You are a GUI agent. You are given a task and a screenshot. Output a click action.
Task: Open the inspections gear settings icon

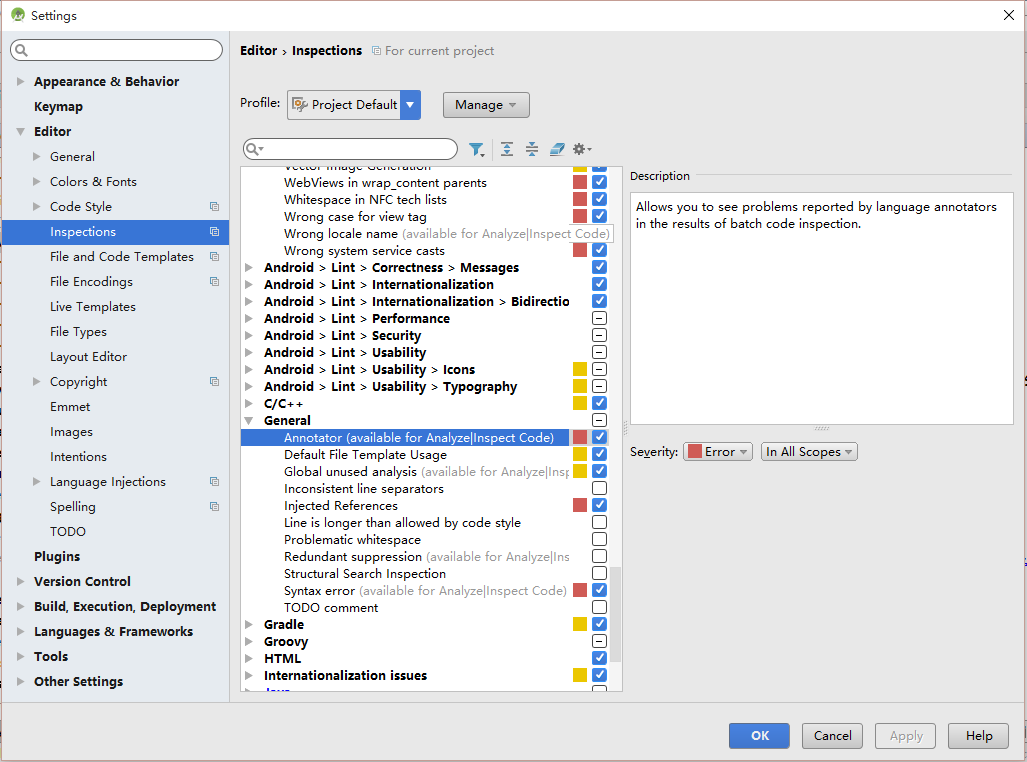tap(582, 149)
